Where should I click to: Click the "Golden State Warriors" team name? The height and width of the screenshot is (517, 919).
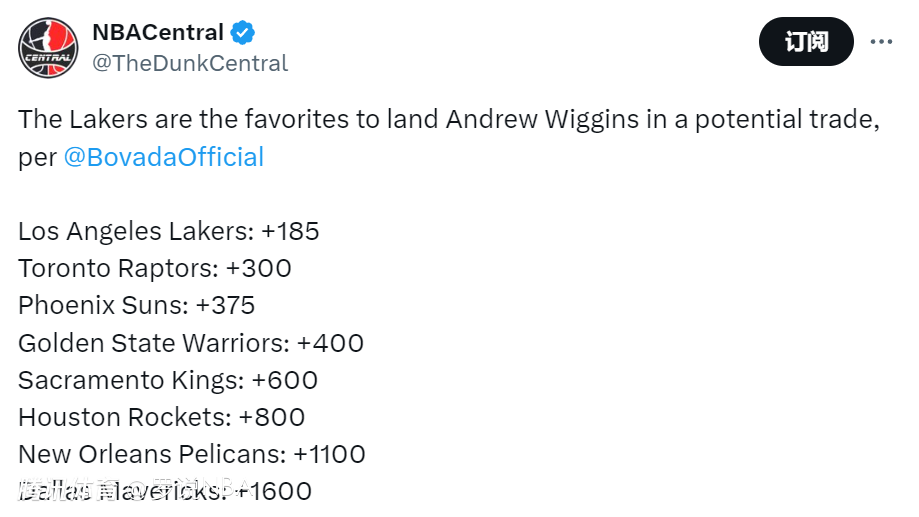pos(153,343)
